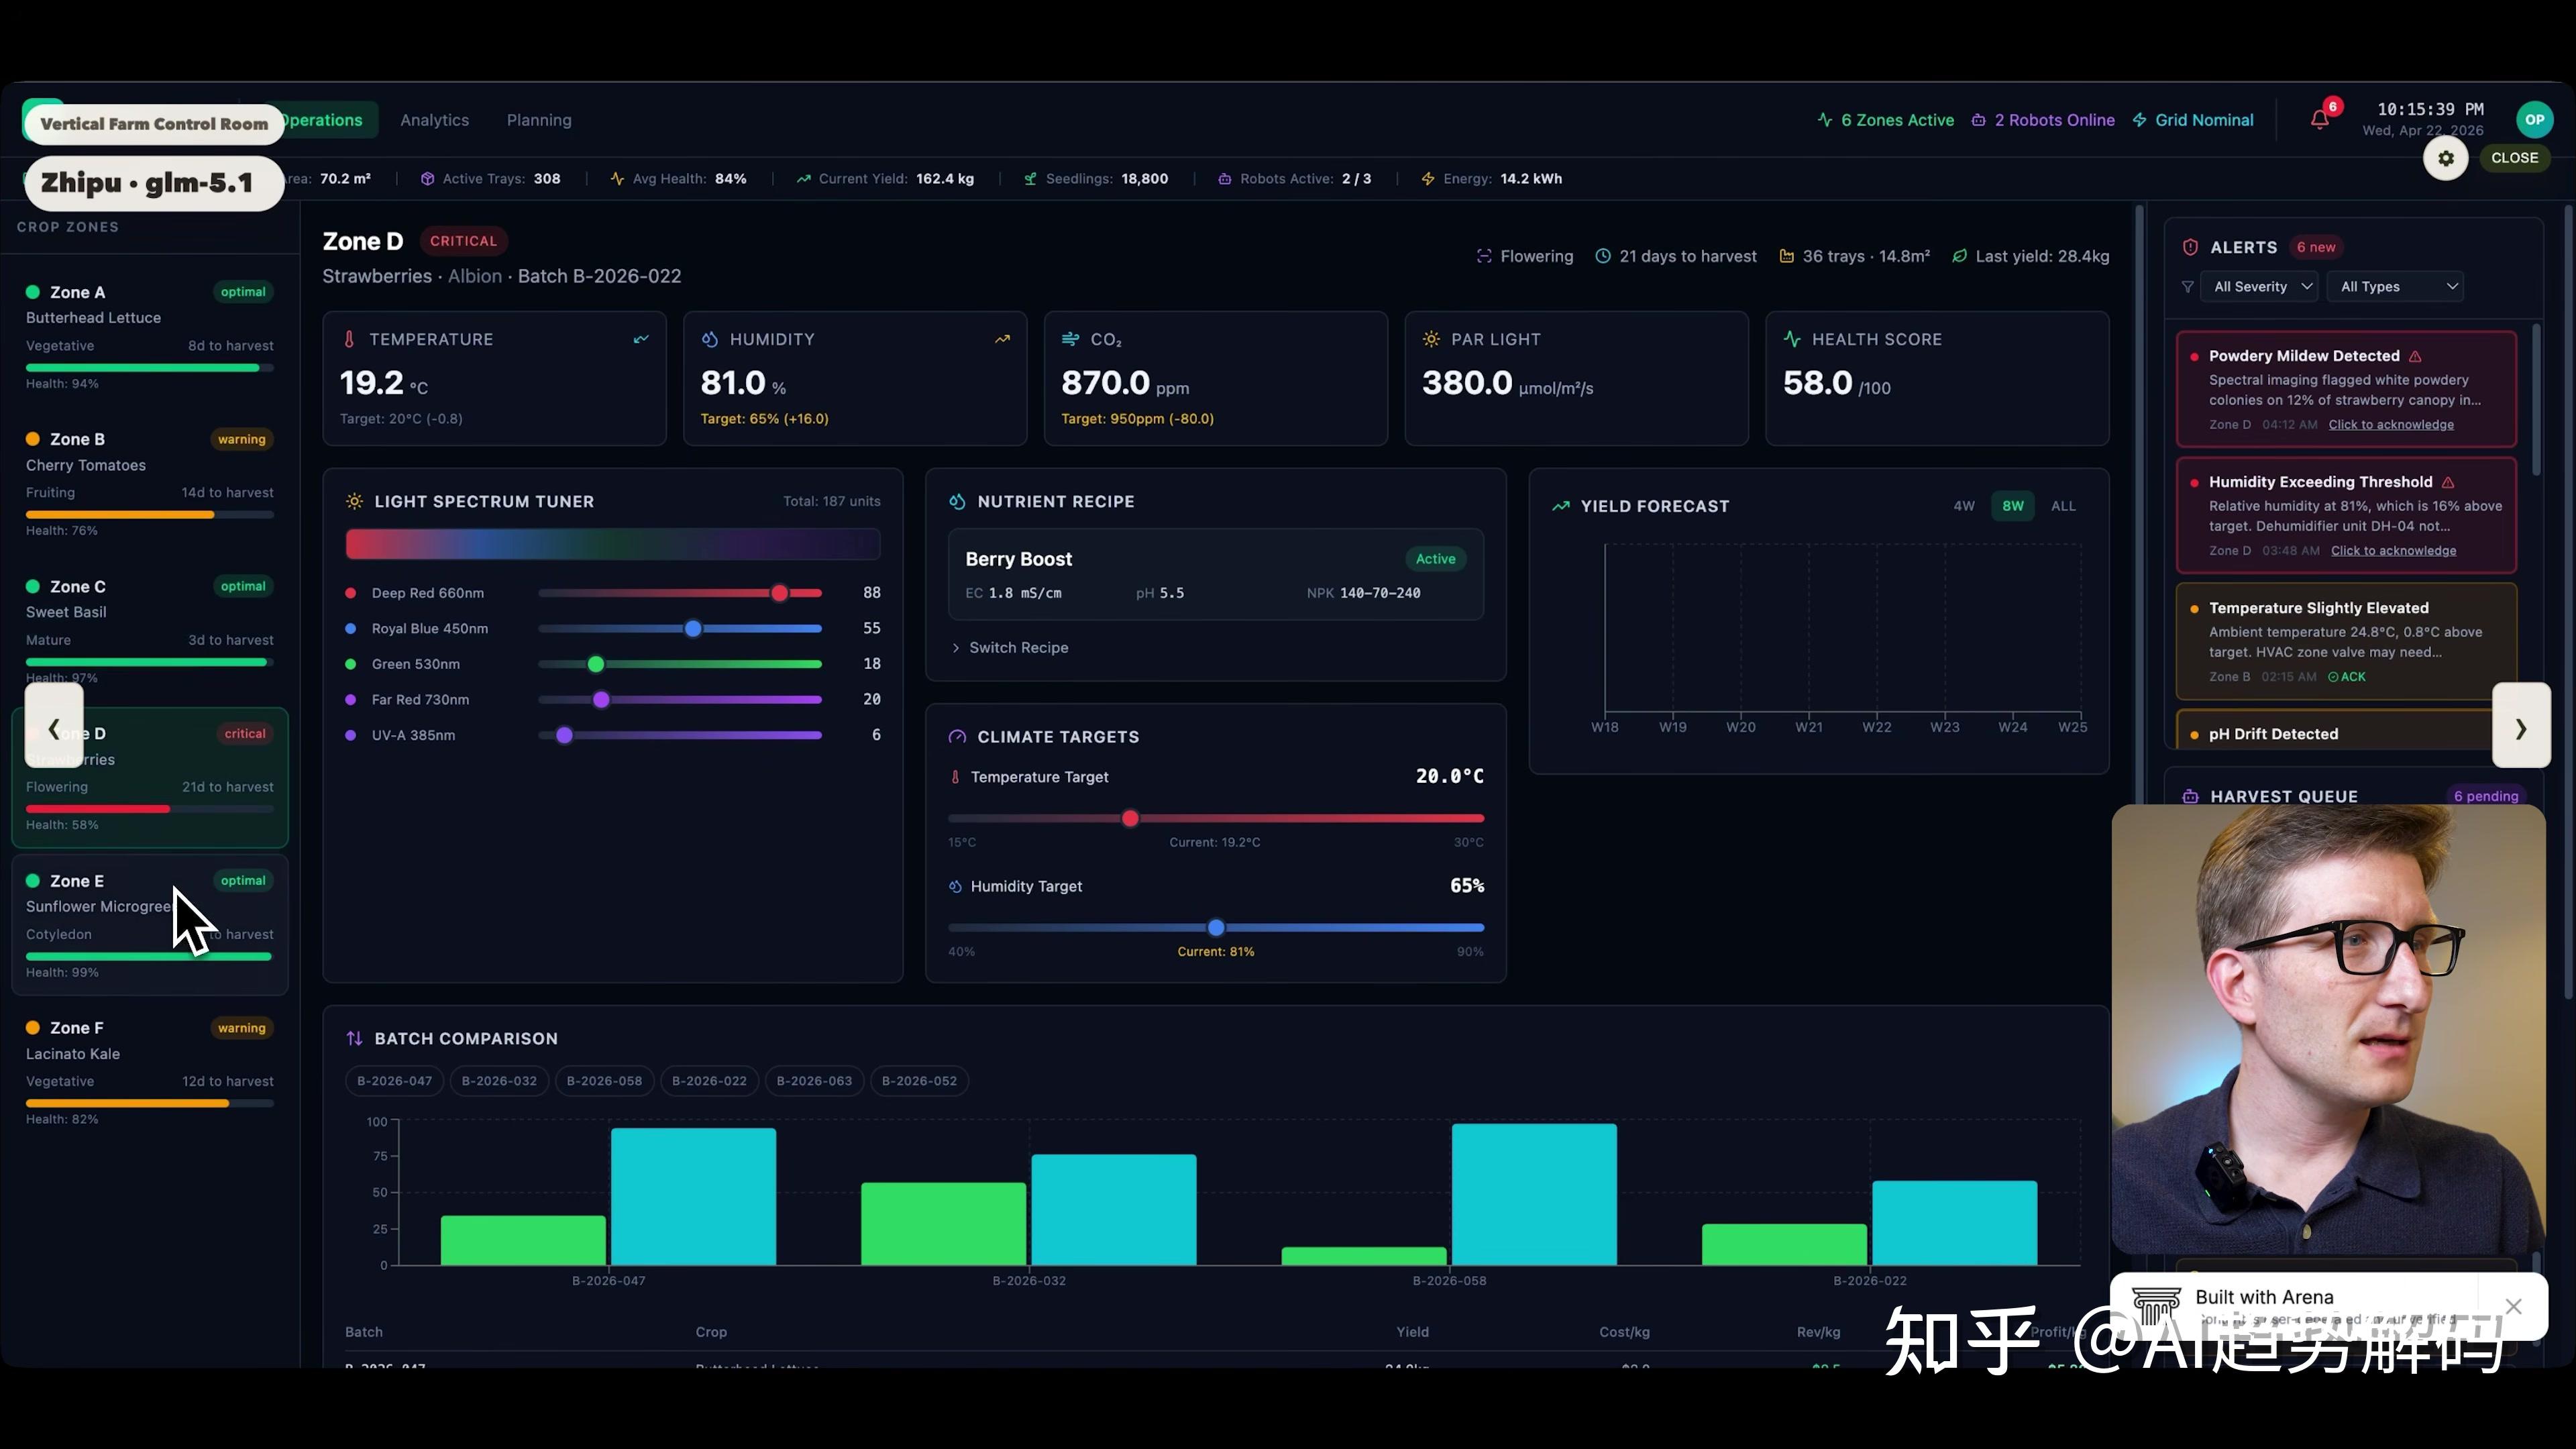Select Zone B Cherry Tomatoes

pos(150,484)
